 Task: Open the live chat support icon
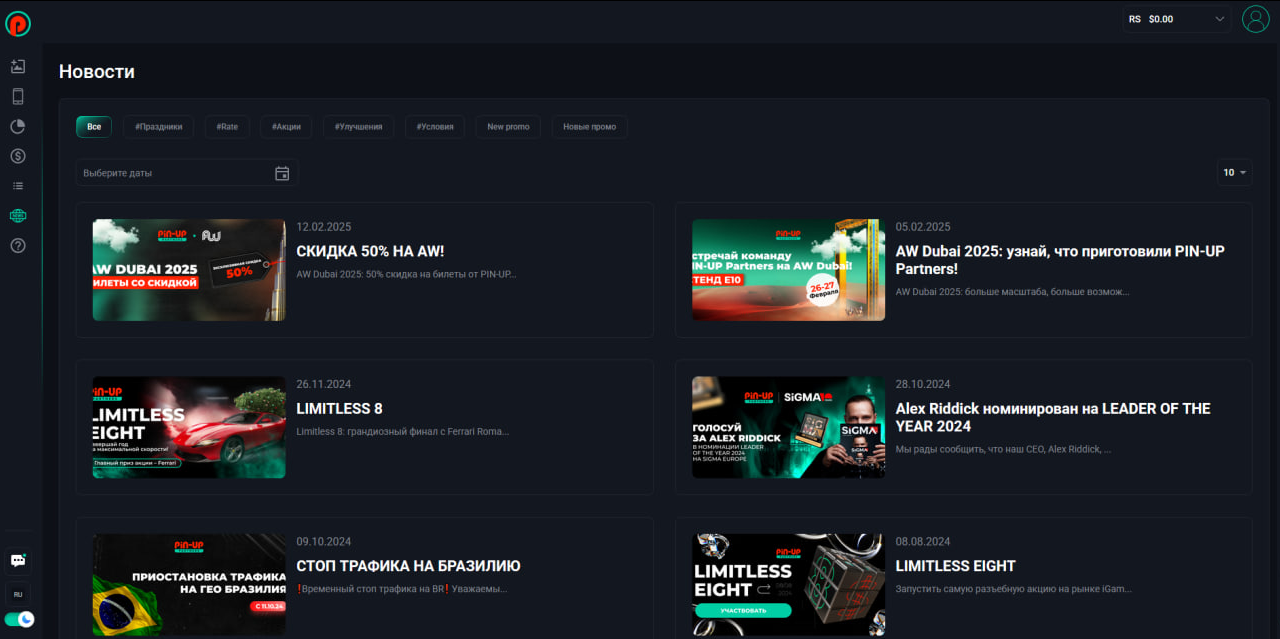tap(18, 561)
